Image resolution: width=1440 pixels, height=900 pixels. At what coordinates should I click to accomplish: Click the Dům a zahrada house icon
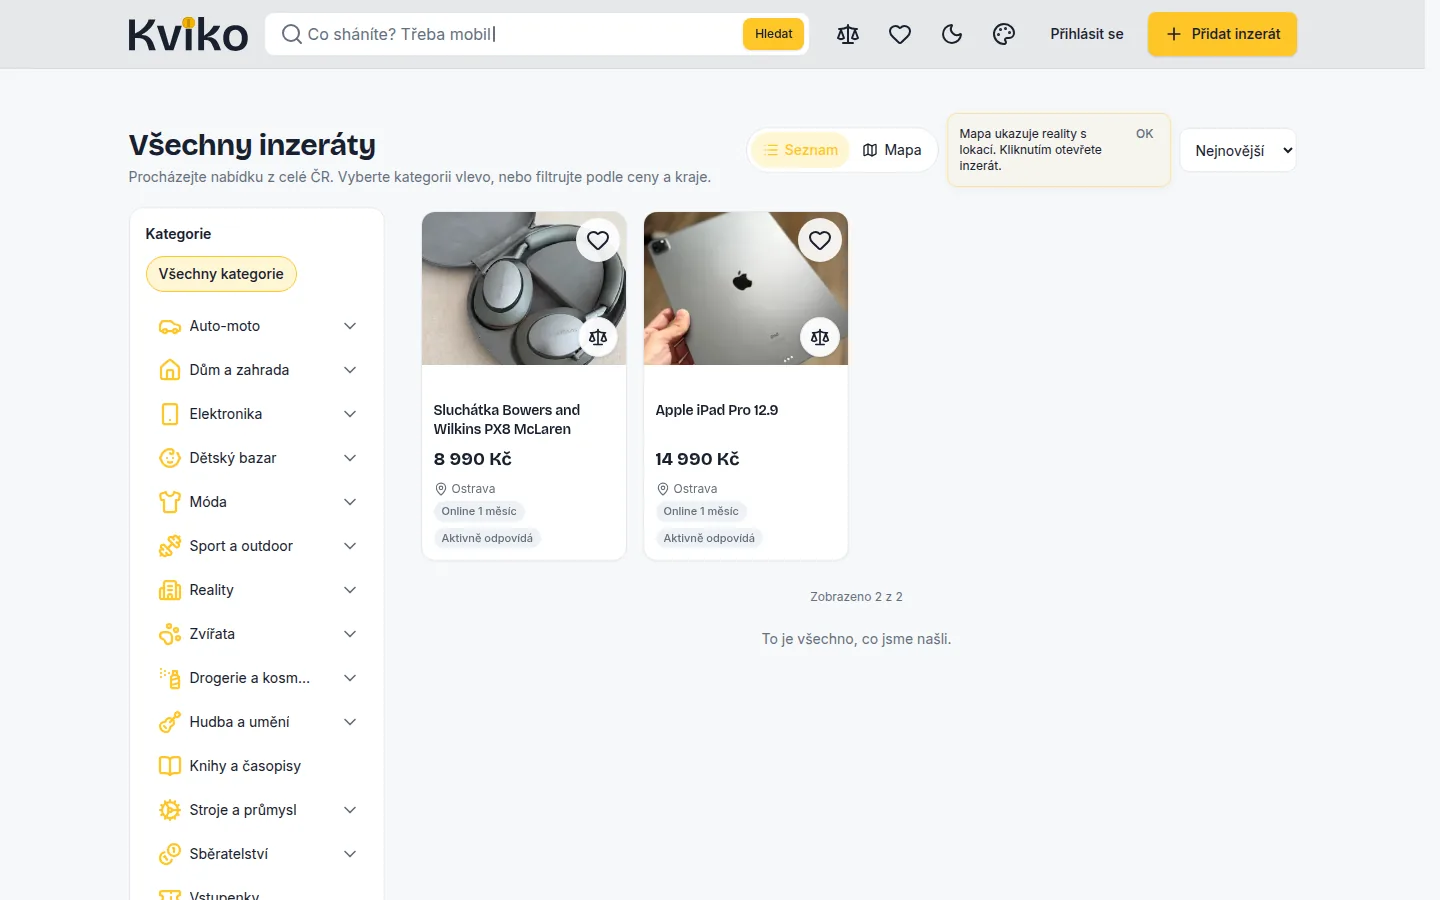(x=170, y=370)
